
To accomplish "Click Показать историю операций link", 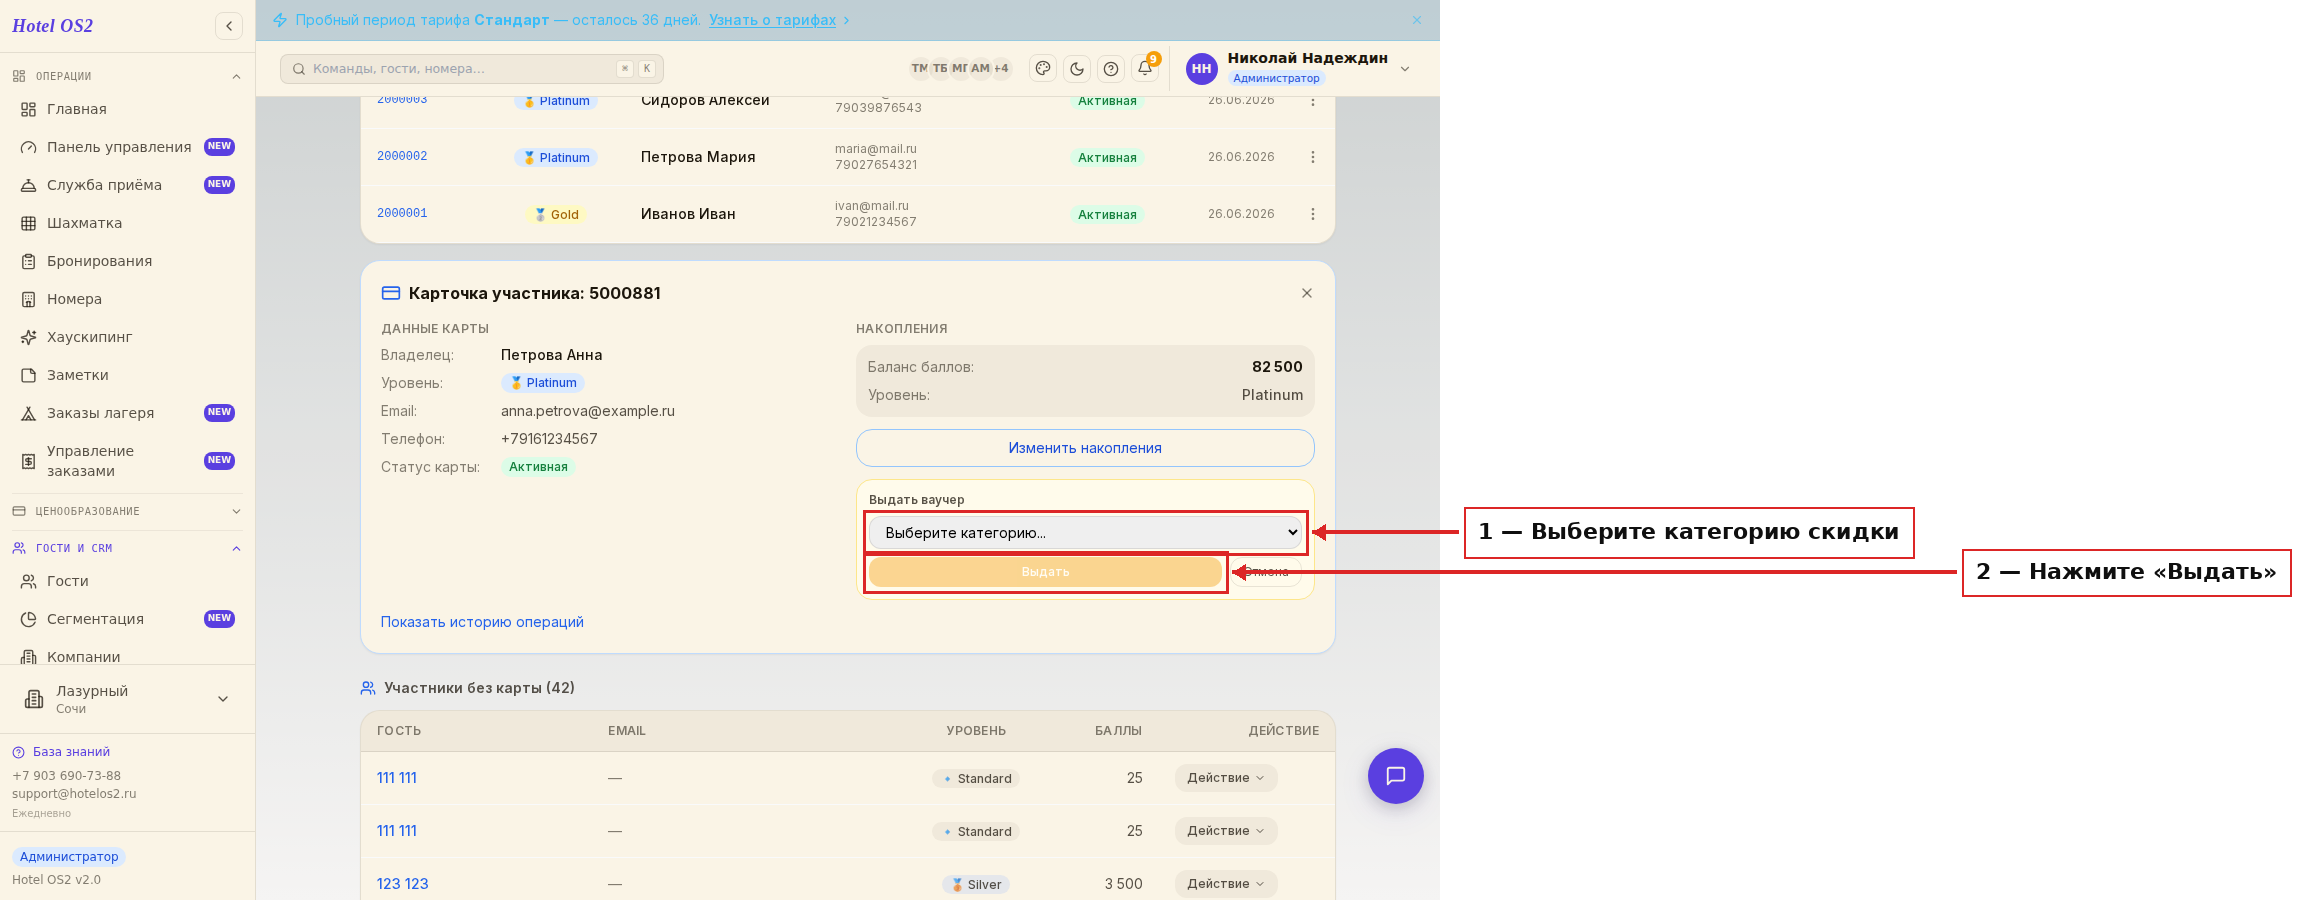I will click(482, 622).
